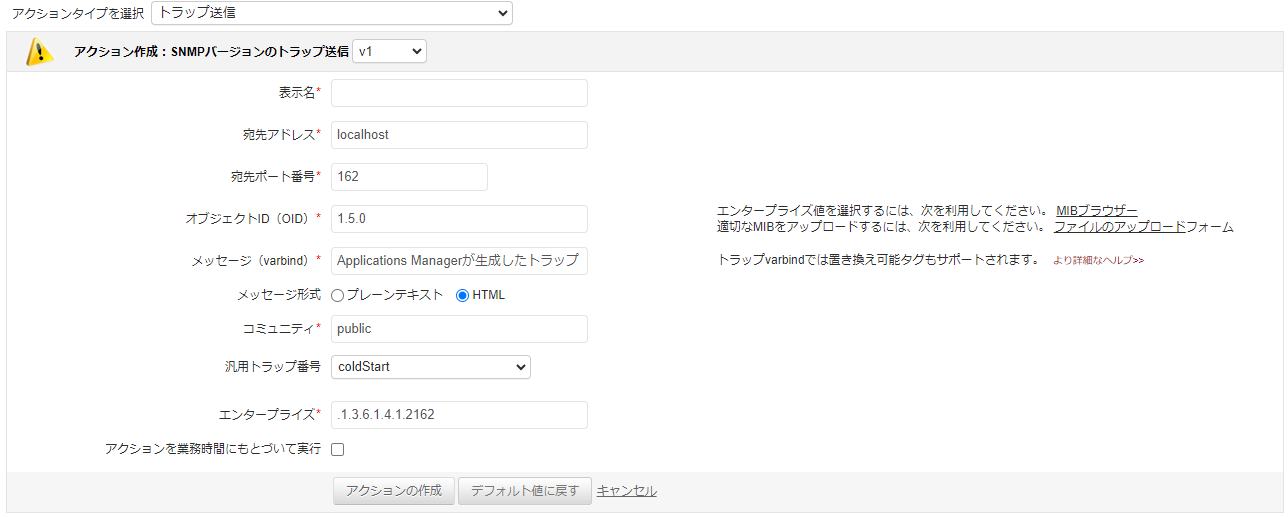
Task: Select the HTML message format radio button
Action: coord(462,295)
